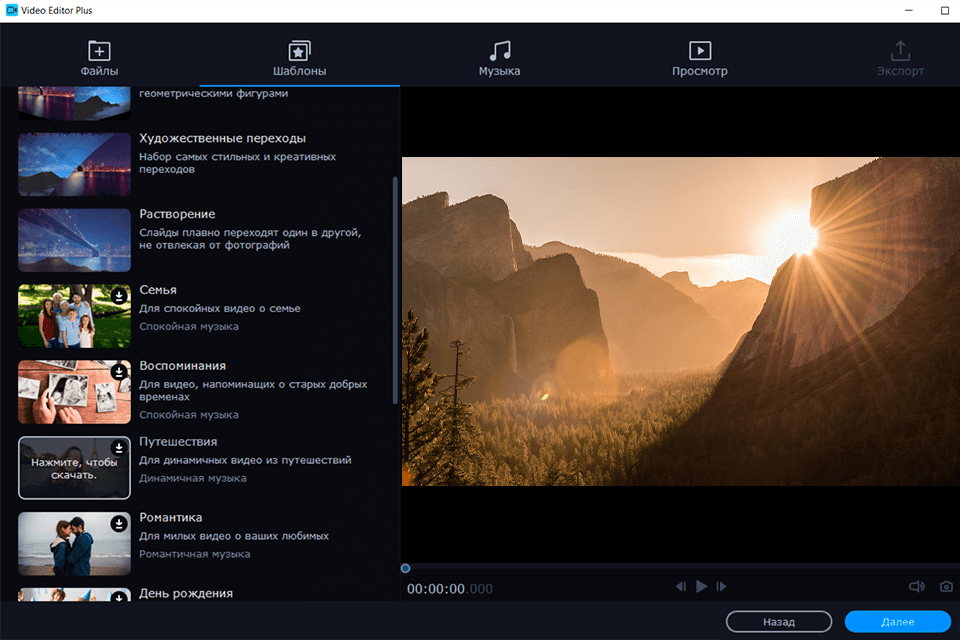Click the template list scrollbar
Screen dimensions: 960x640
[395, 290]
